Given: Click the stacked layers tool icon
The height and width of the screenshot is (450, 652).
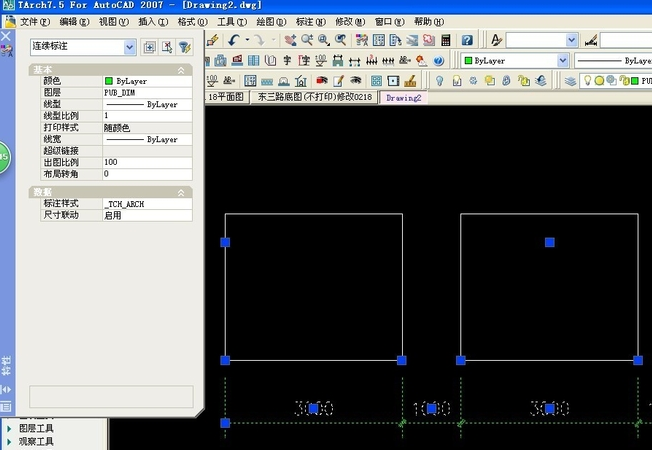Looking at the screenshot, I should 541,80.
